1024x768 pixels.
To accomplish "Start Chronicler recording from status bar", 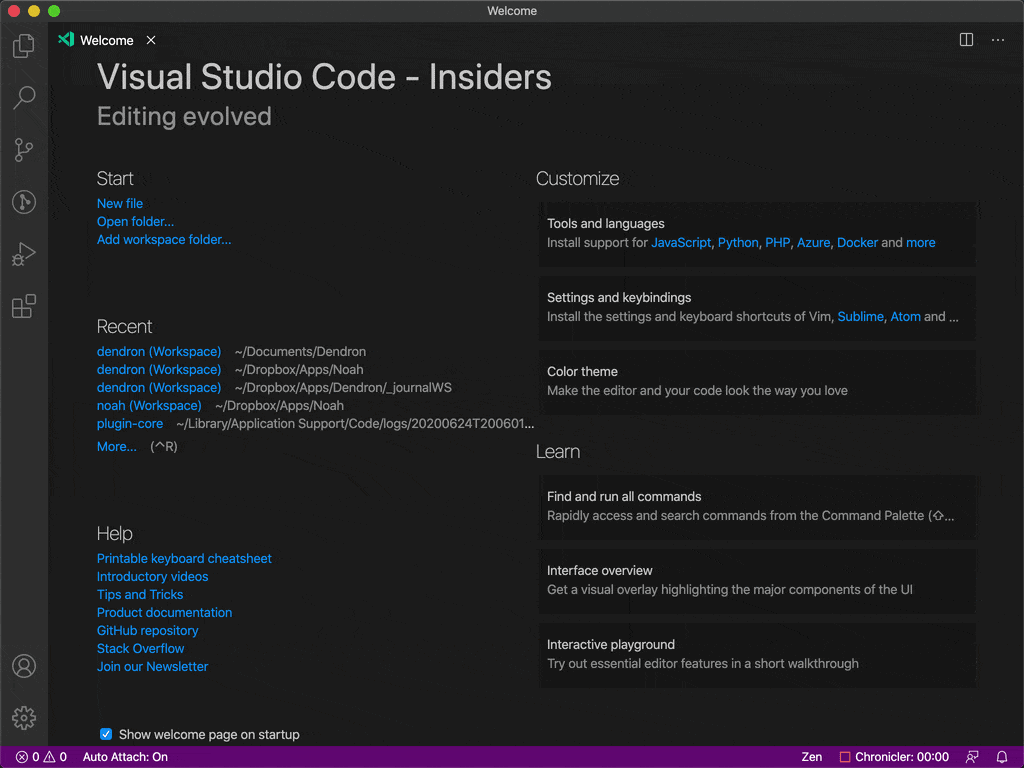I will (893, 757).
